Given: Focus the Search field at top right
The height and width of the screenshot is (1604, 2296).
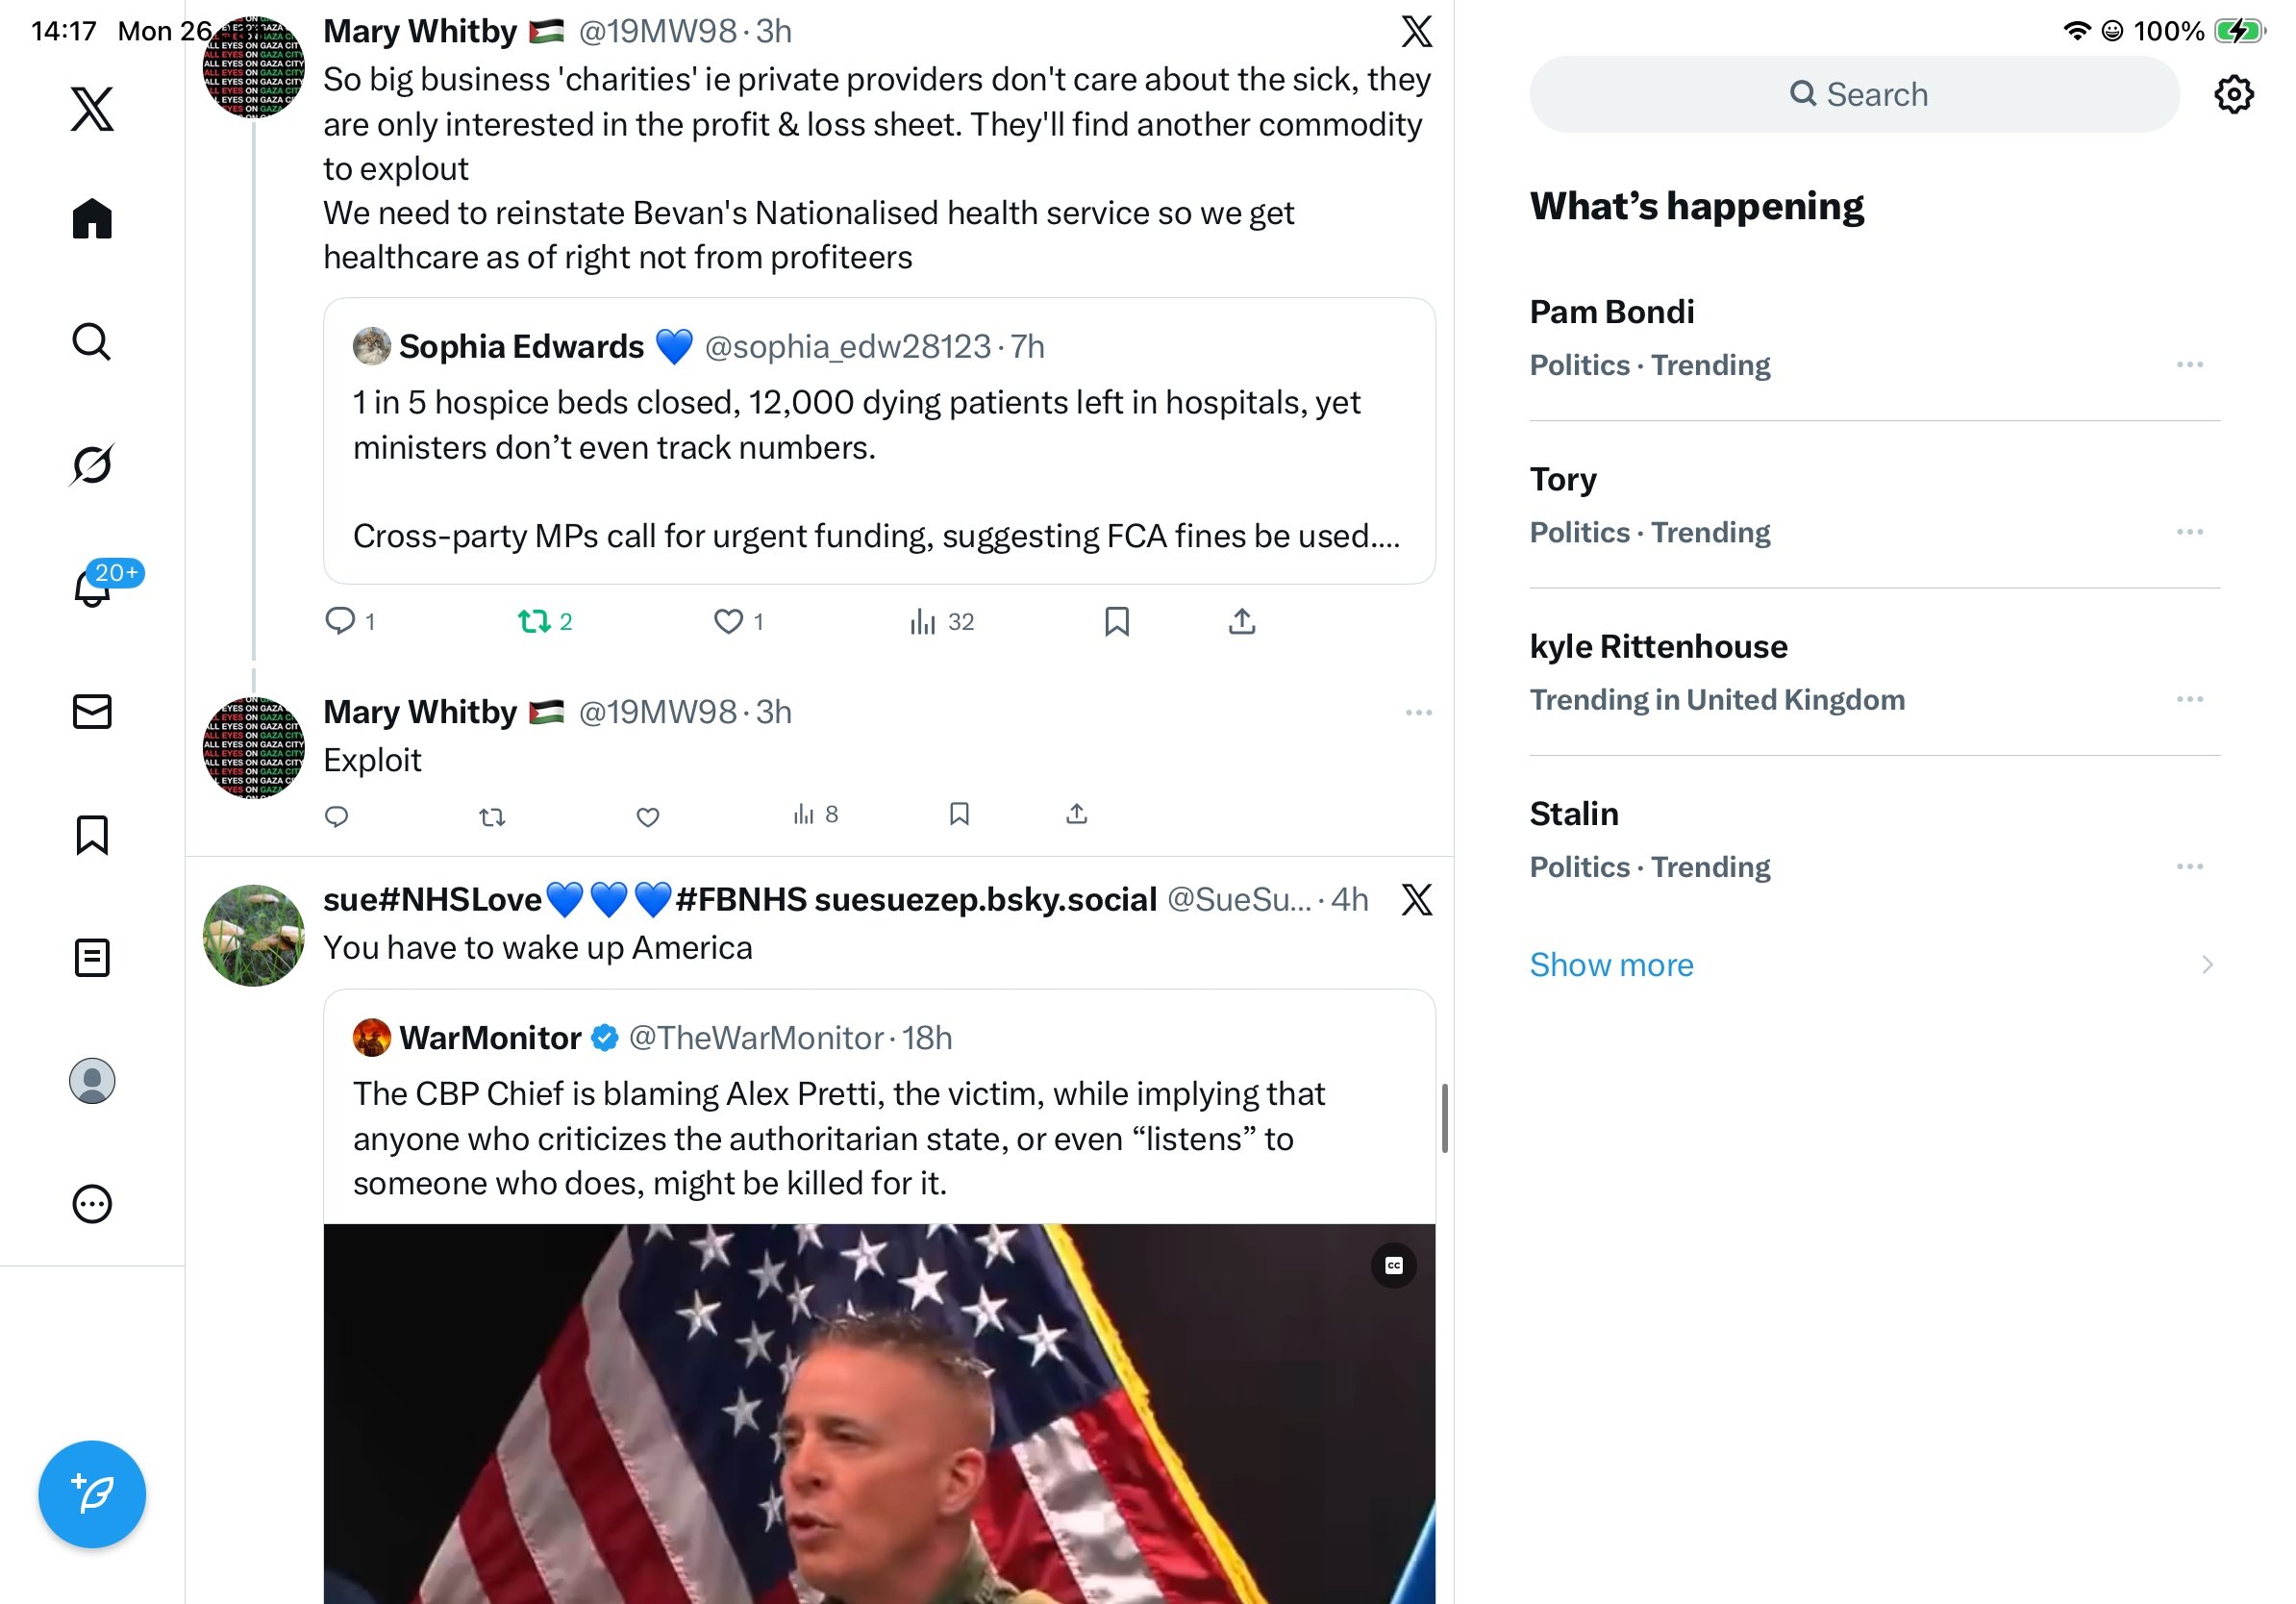Looking at the screenshot, I should pos(1853,94).
